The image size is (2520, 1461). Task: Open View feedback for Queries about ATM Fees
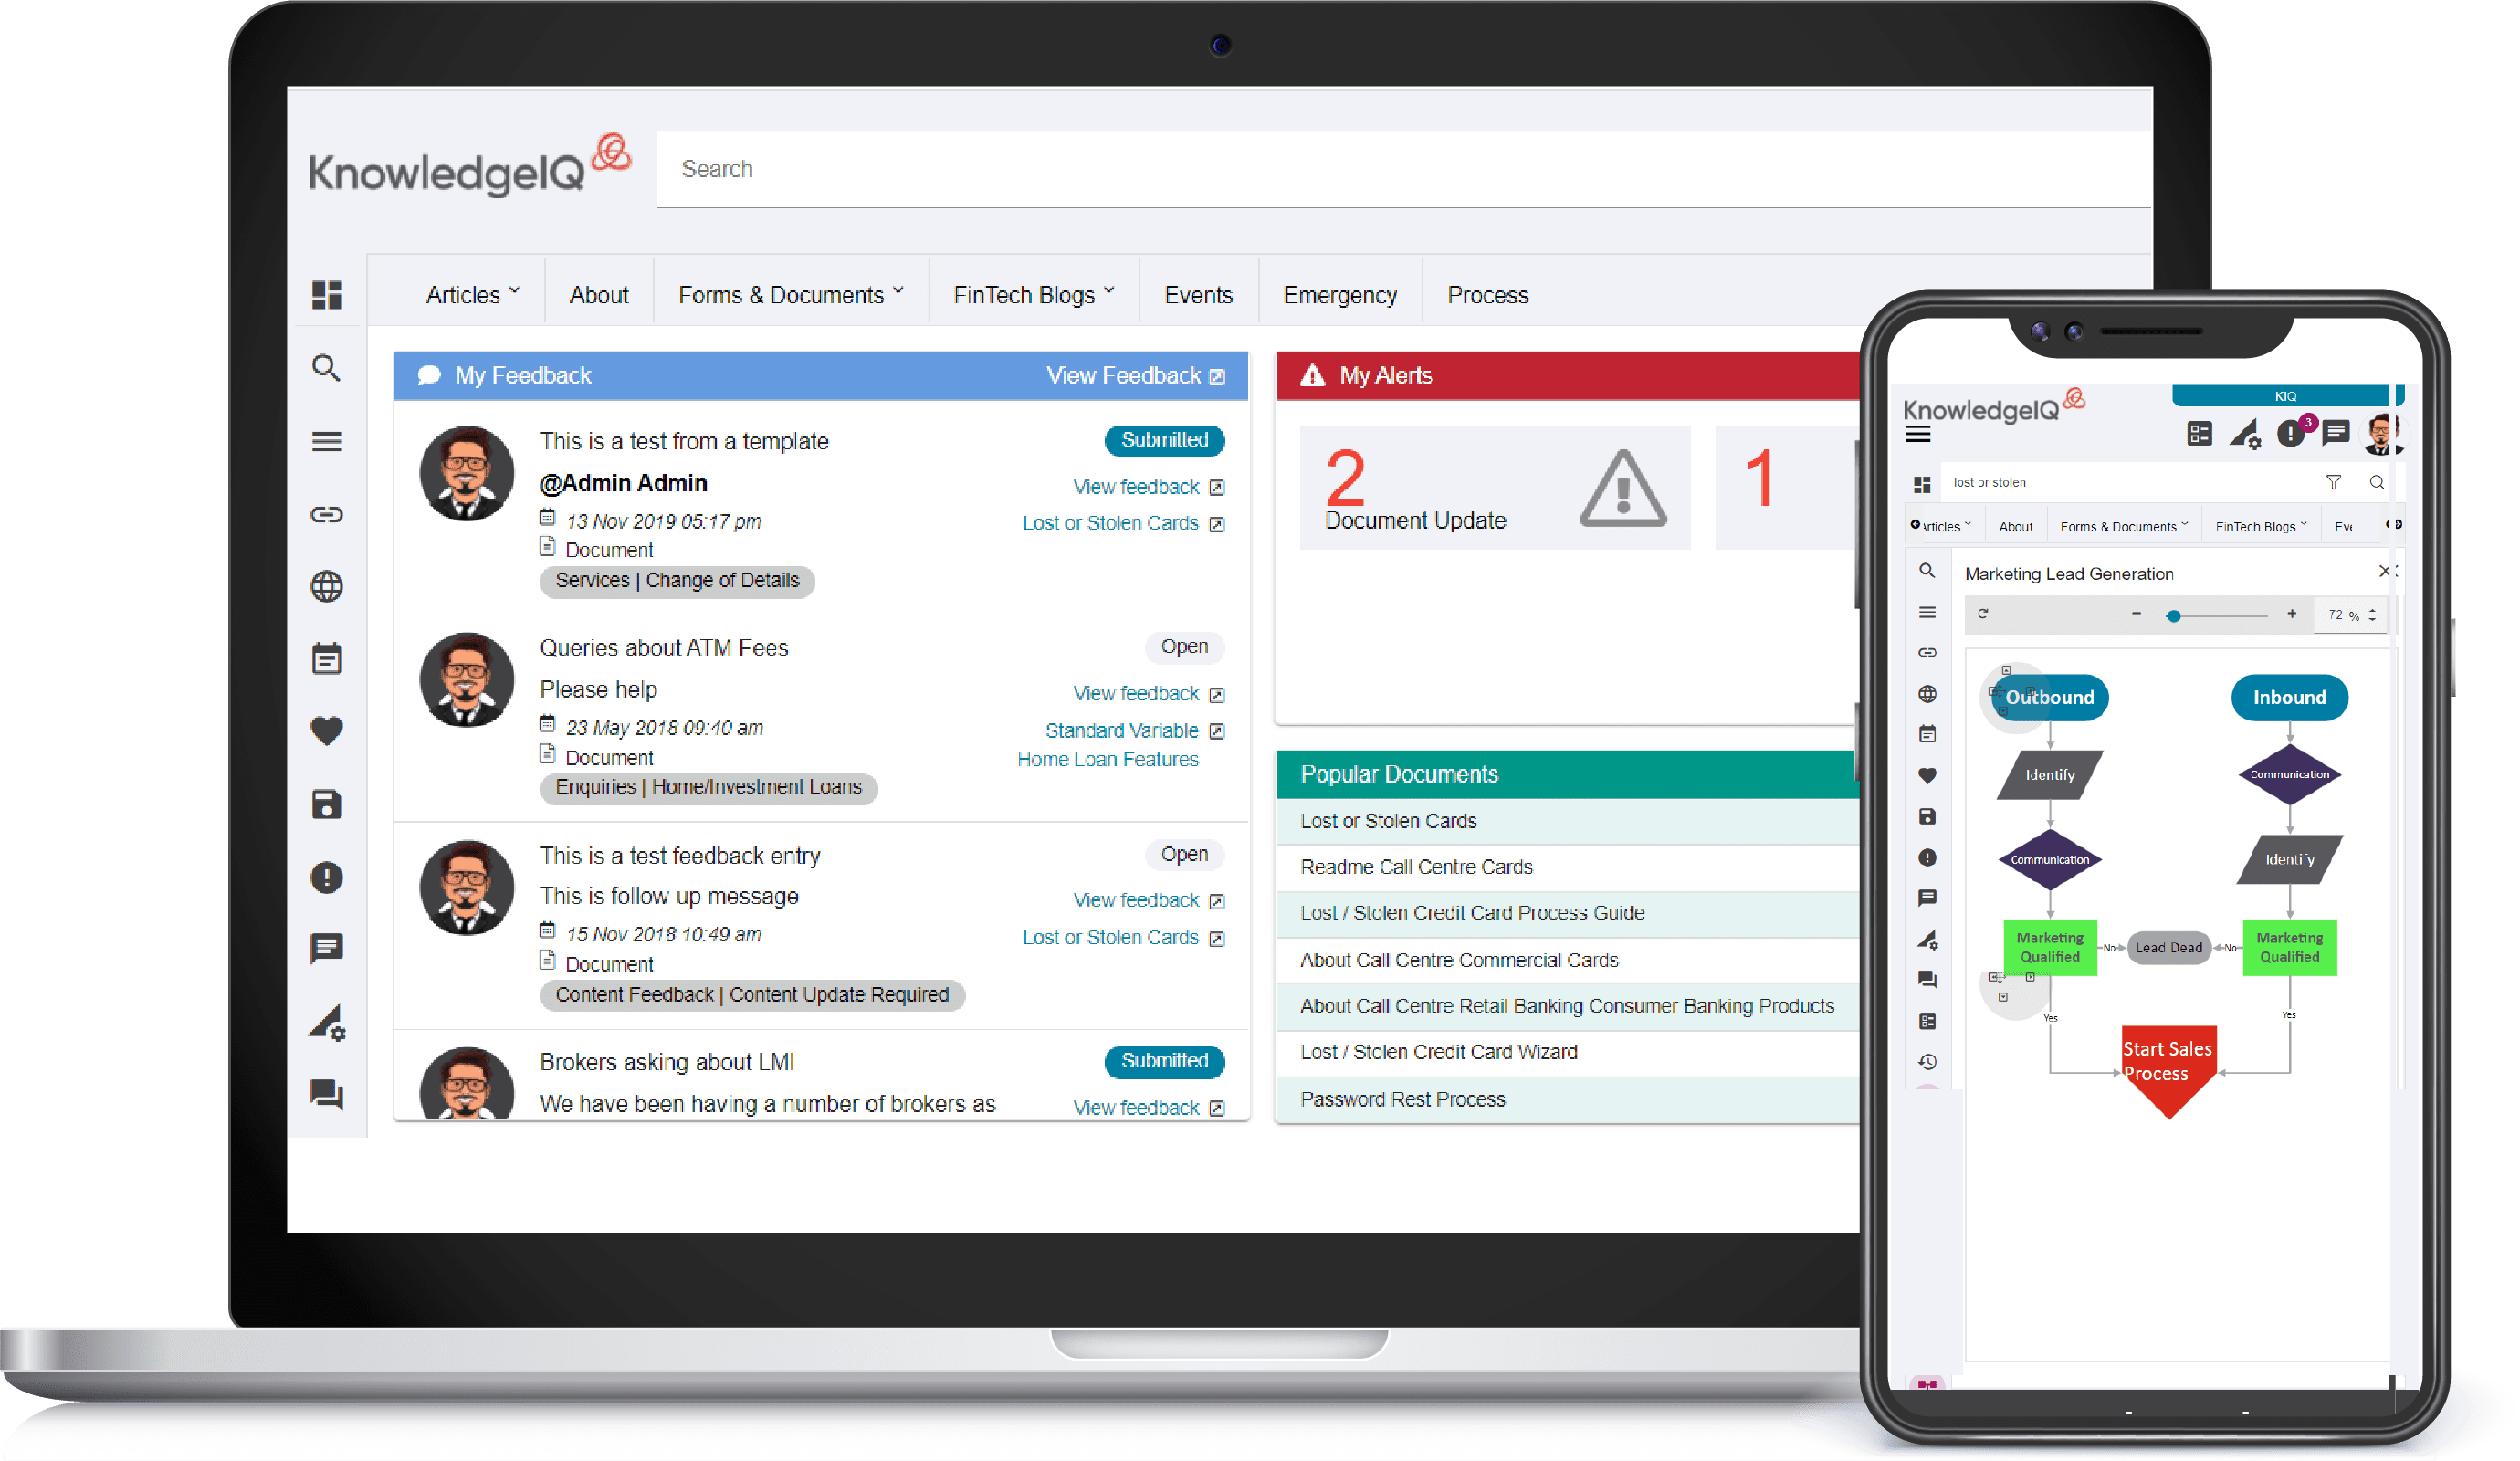tap(1148, 694)
